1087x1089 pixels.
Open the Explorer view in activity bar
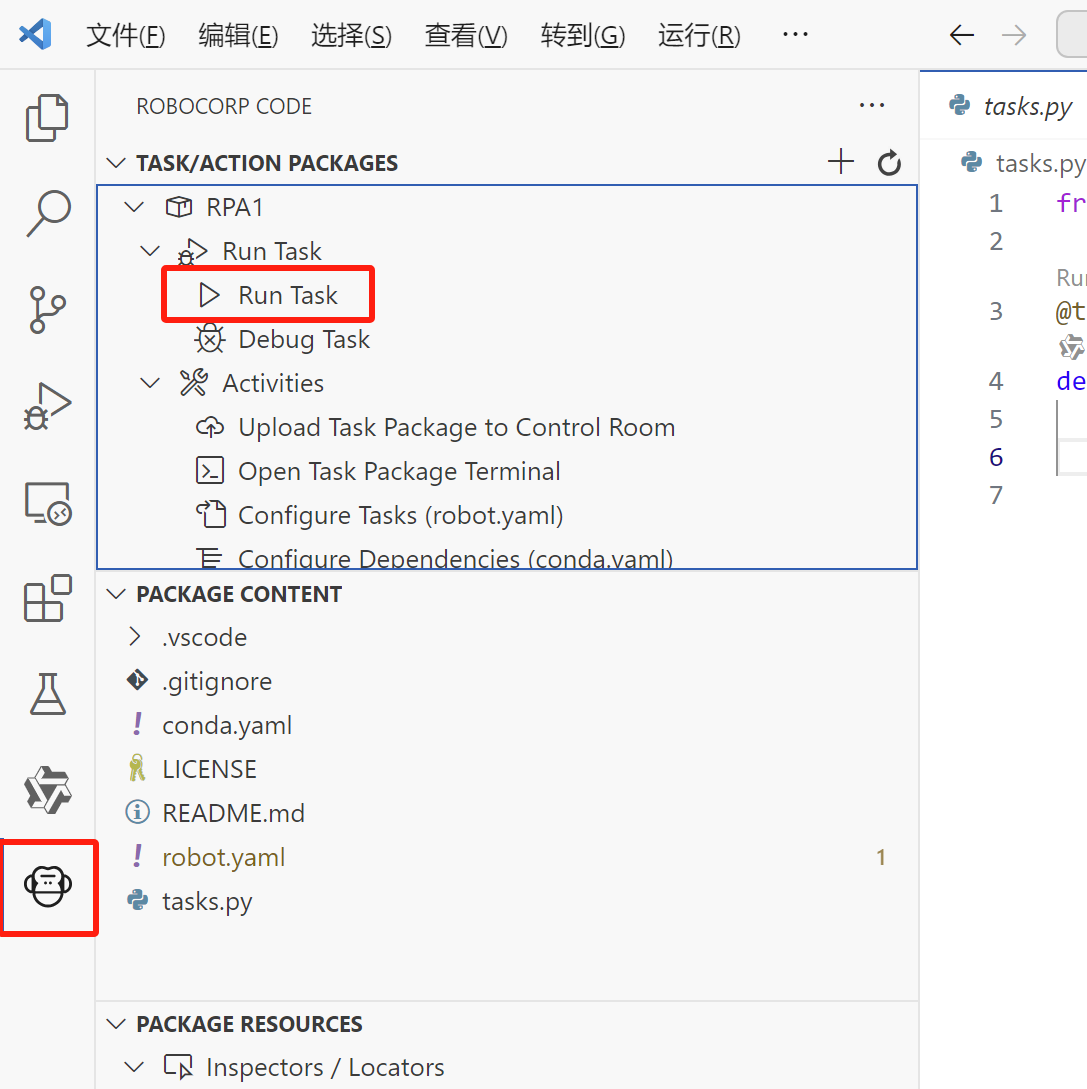[x=47, y=118]
